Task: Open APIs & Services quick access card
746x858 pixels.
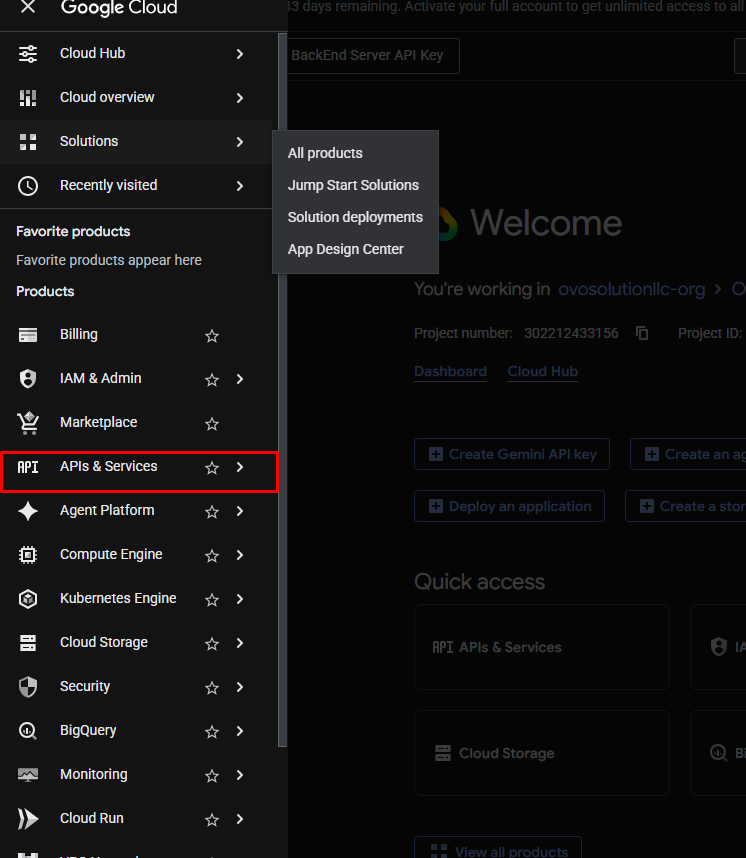Action: point(542,647)
